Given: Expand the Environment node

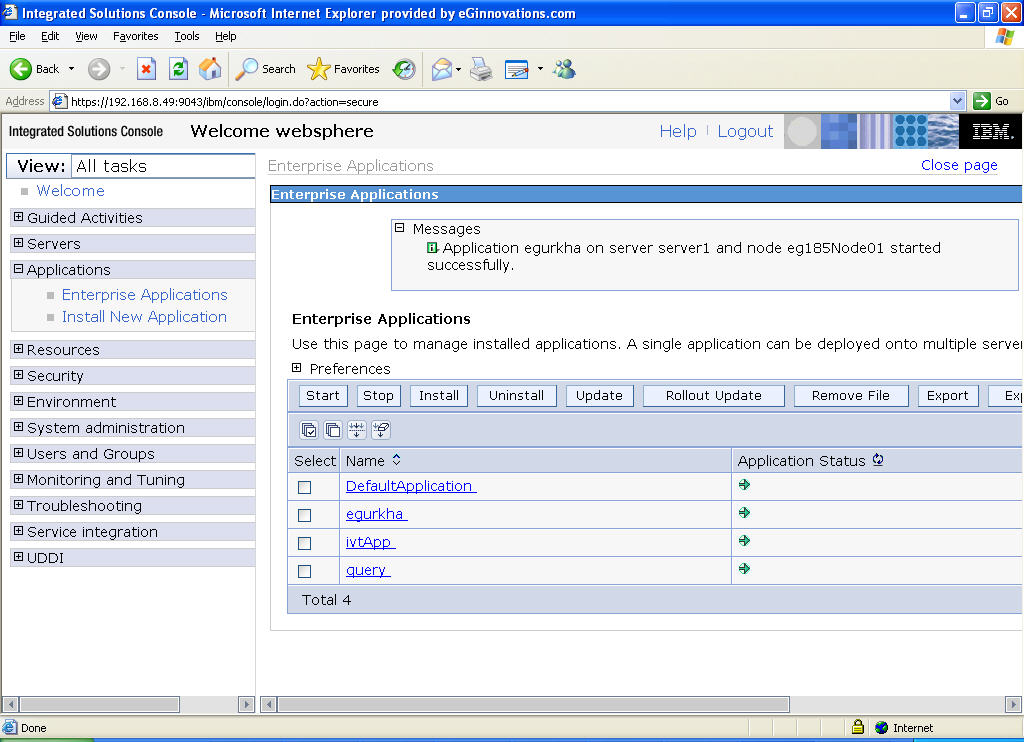Looking at the screenshot, I should click(x=18, y=401).
